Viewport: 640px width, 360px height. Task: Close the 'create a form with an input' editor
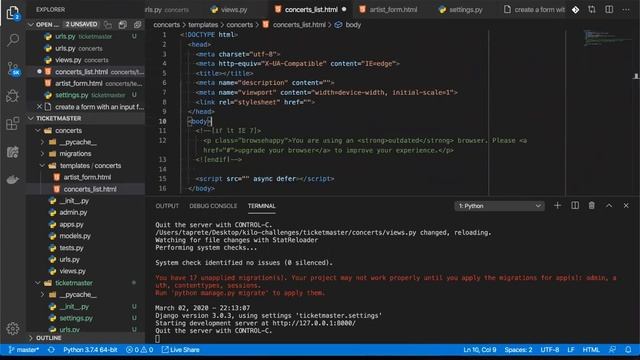coord(39,107)
